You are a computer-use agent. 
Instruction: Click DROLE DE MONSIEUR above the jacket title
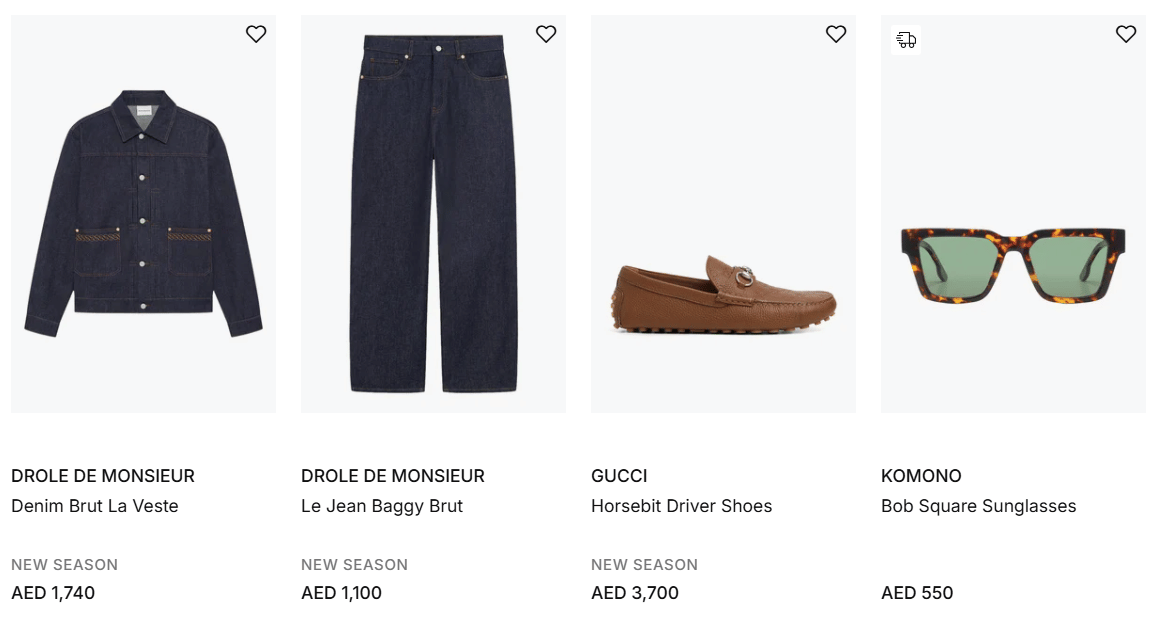pos(103,476)
